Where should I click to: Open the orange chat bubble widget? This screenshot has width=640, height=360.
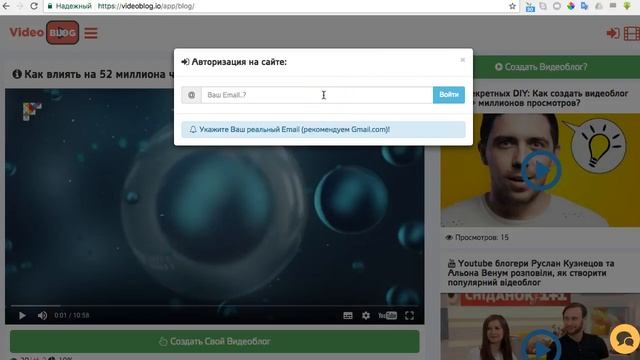(625, 339)
